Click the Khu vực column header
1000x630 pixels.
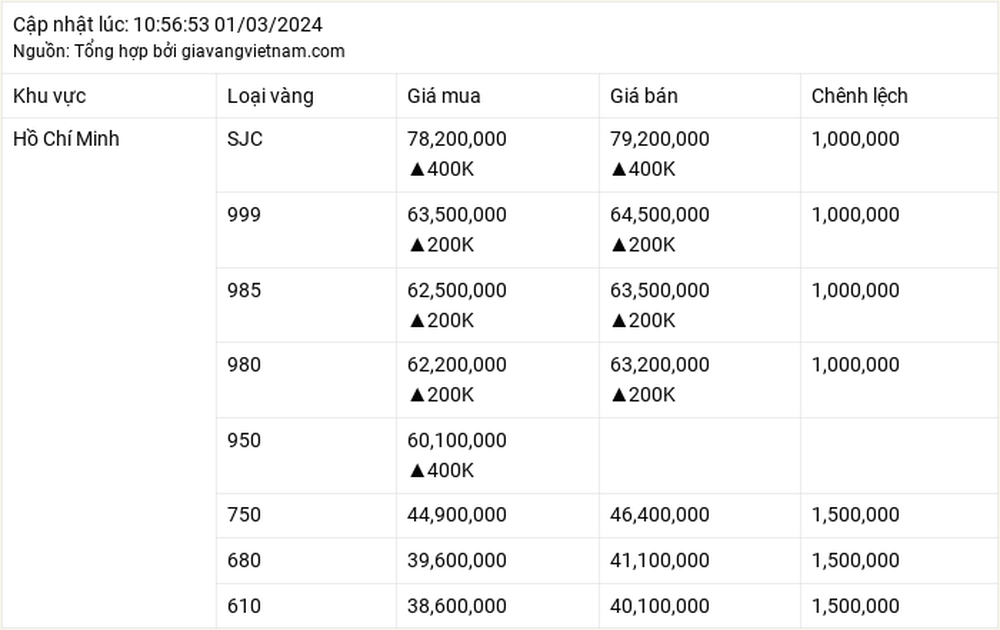click(x=49, y=96)
